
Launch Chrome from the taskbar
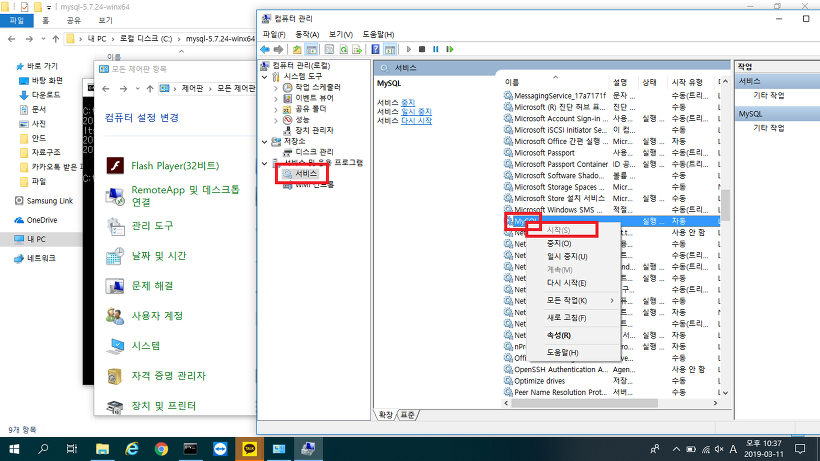point(161,449)
